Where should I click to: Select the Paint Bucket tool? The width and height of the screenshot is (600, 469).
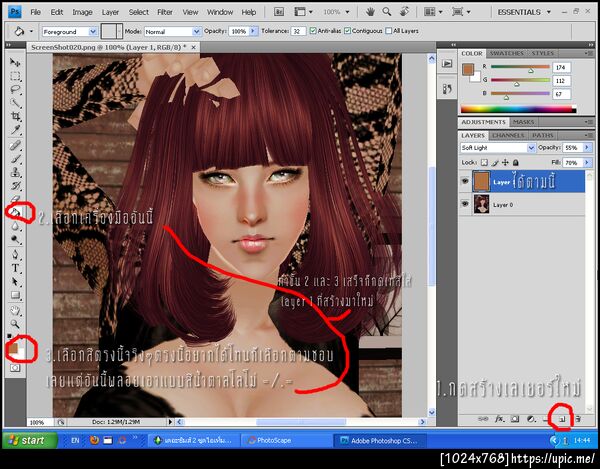click(x=15, y=212)
